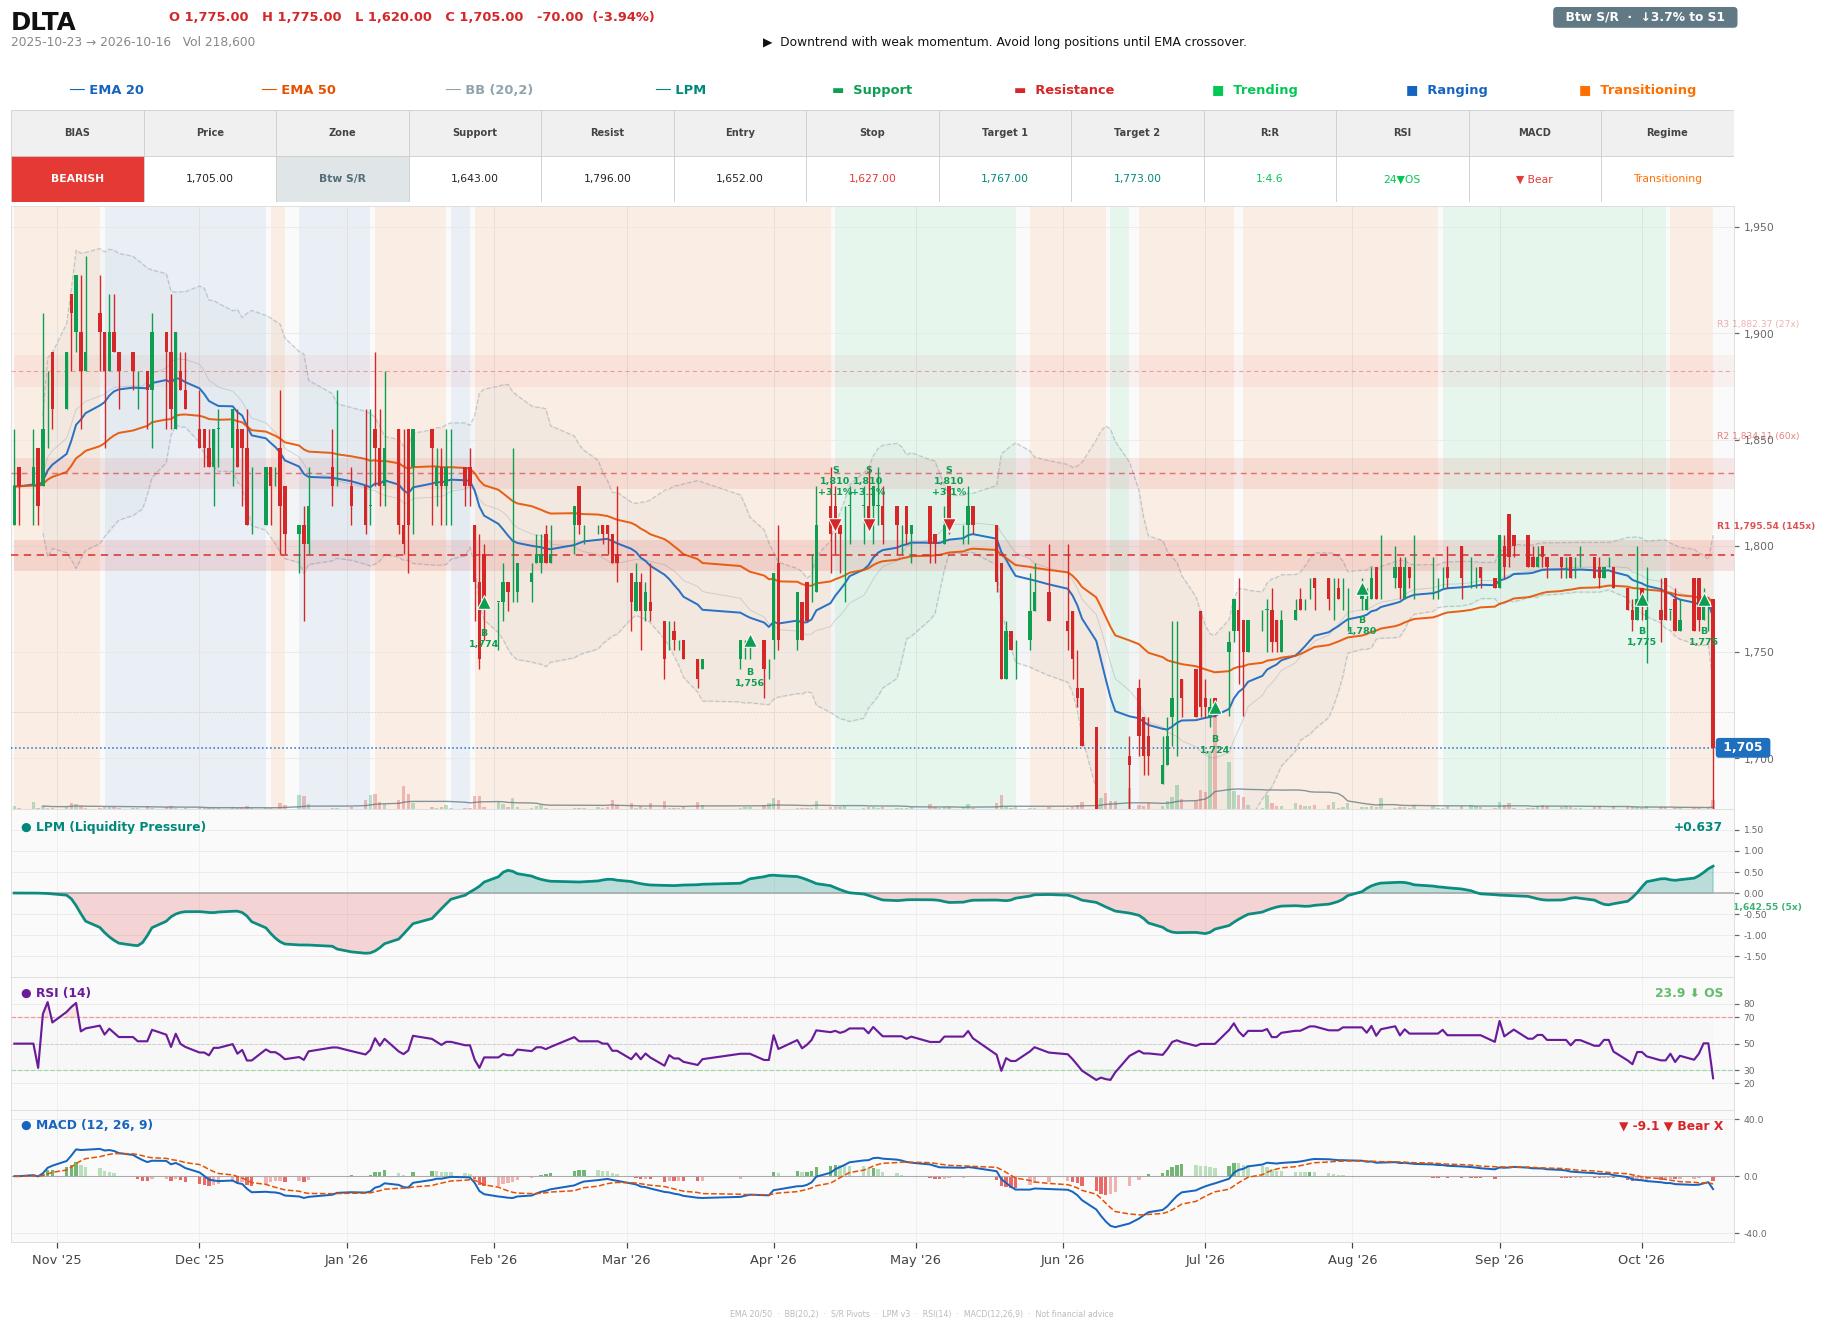The image size is (1826, 1330).
Task: Click the EMA 20 legend entry
Action: (106, 90)
